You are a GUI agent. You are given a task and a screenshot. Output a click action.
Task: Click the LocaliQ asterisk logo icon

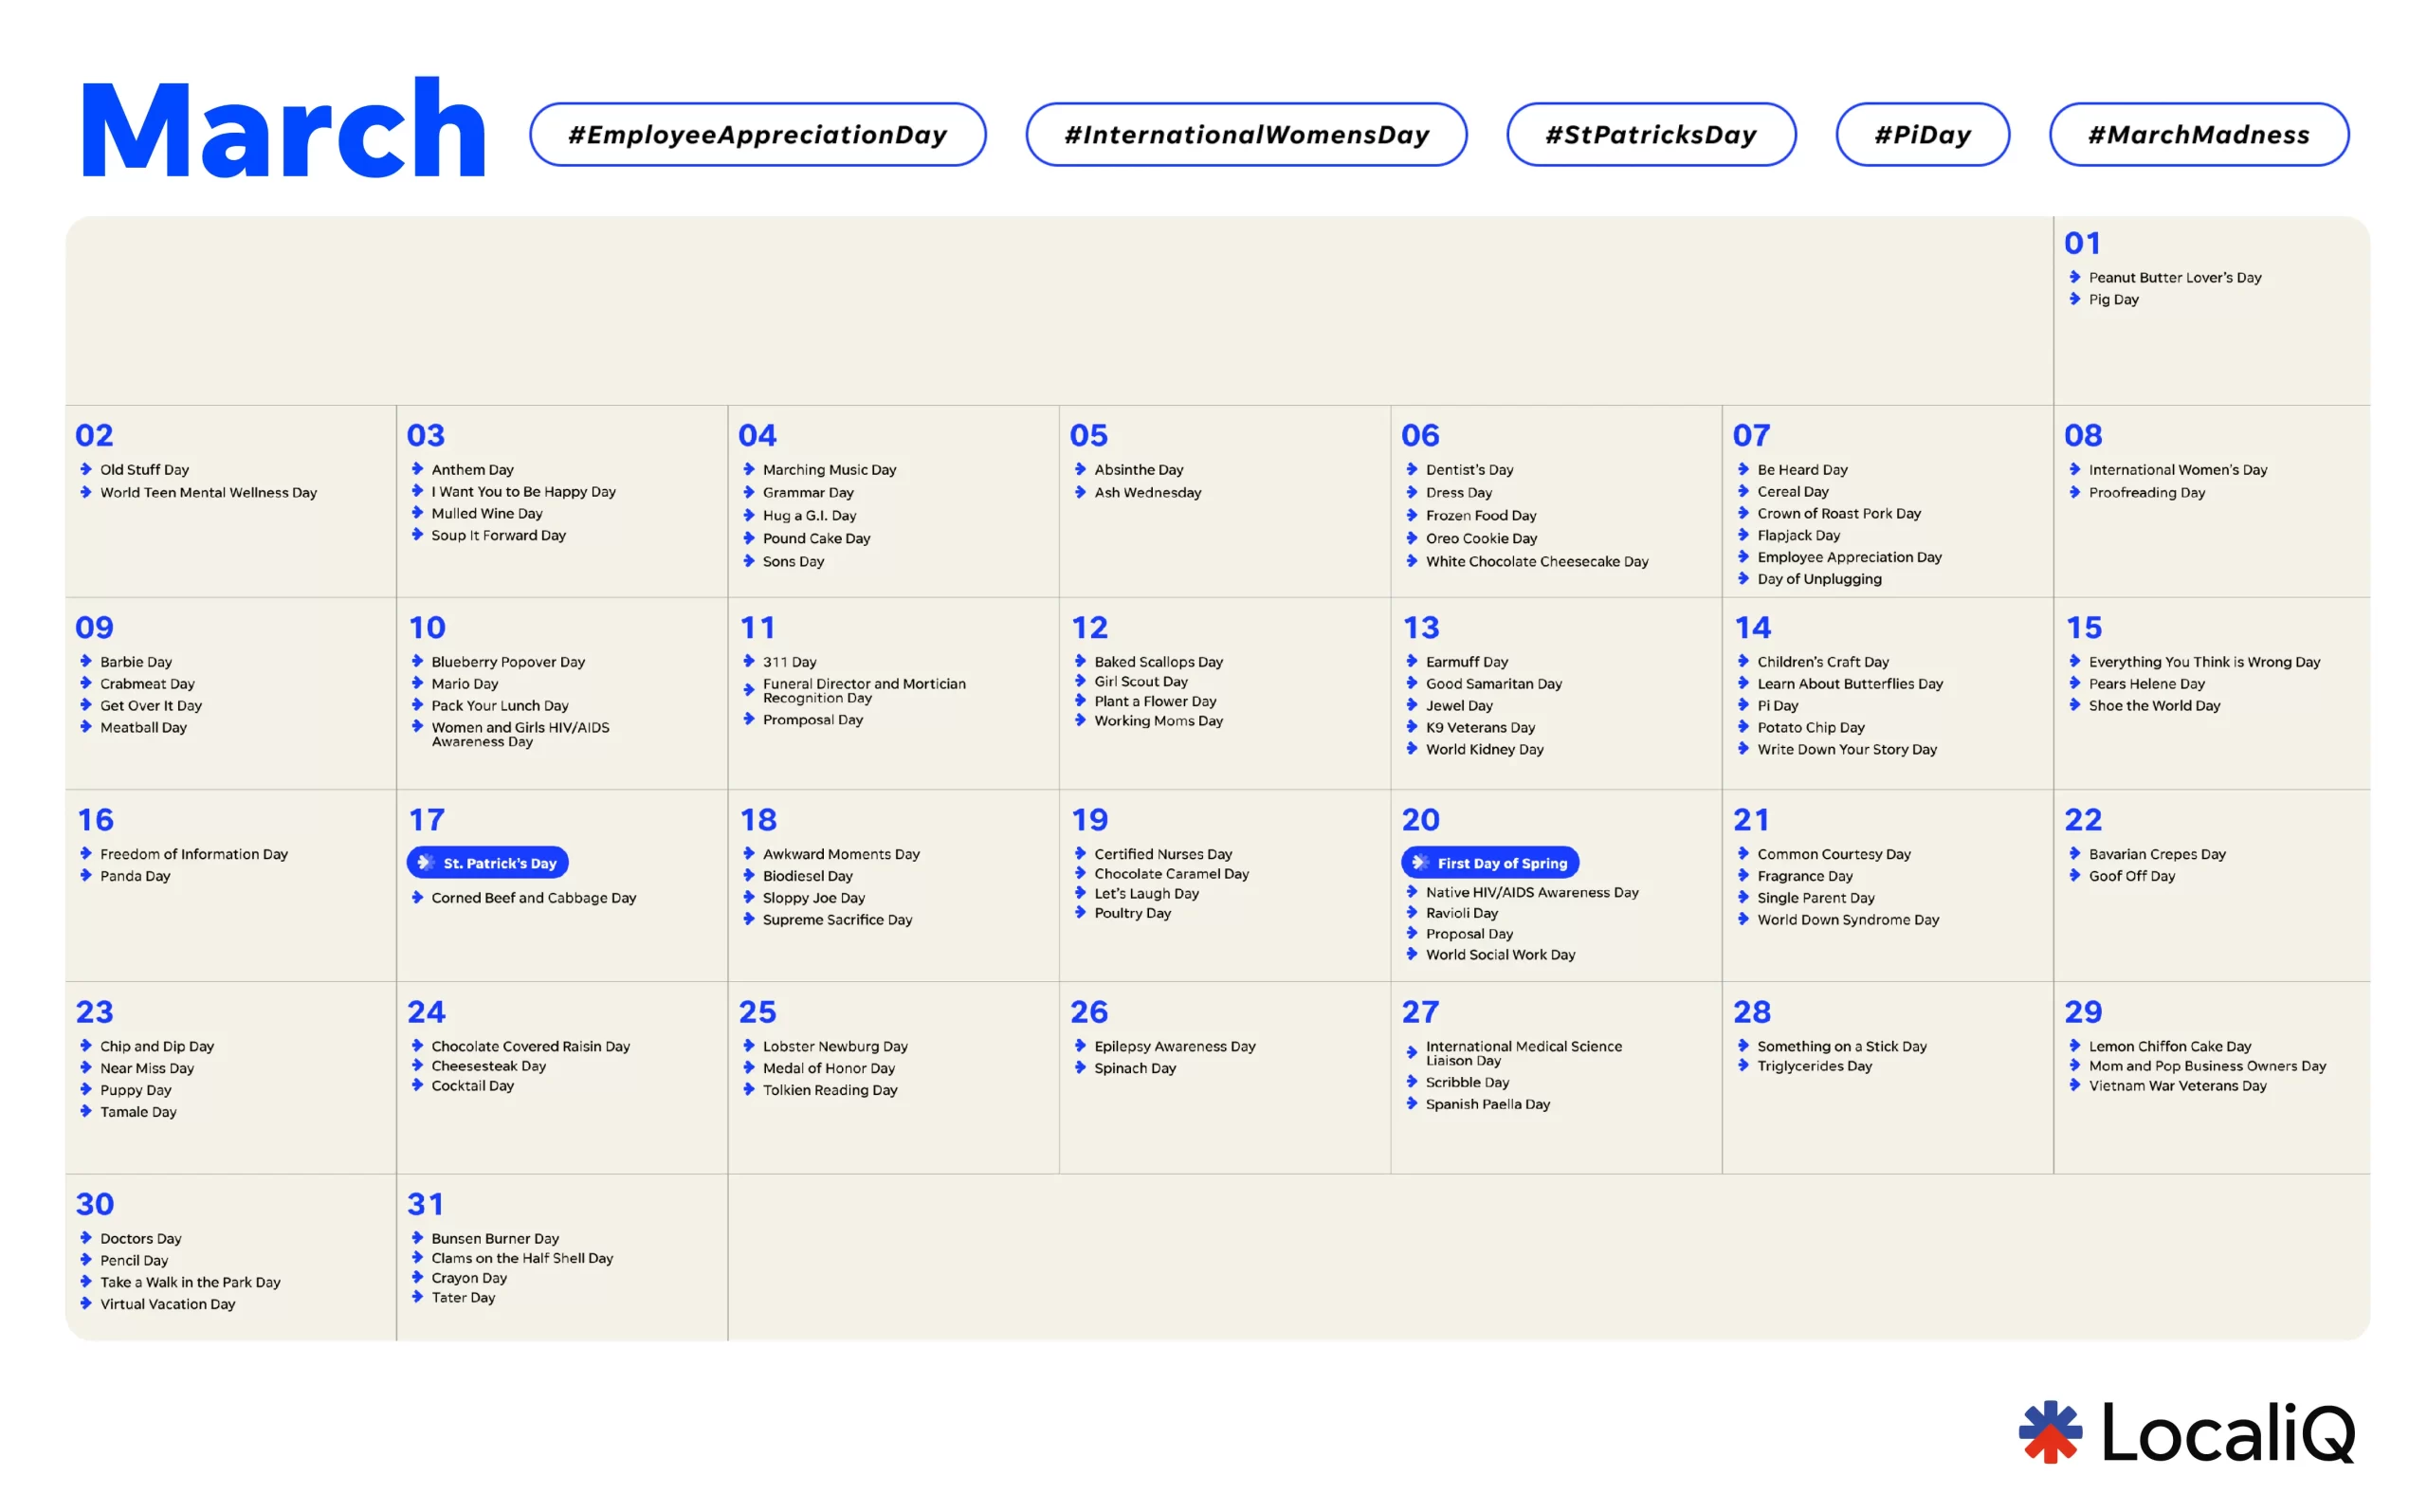pyautogui.click(x=2050, y=1432)
